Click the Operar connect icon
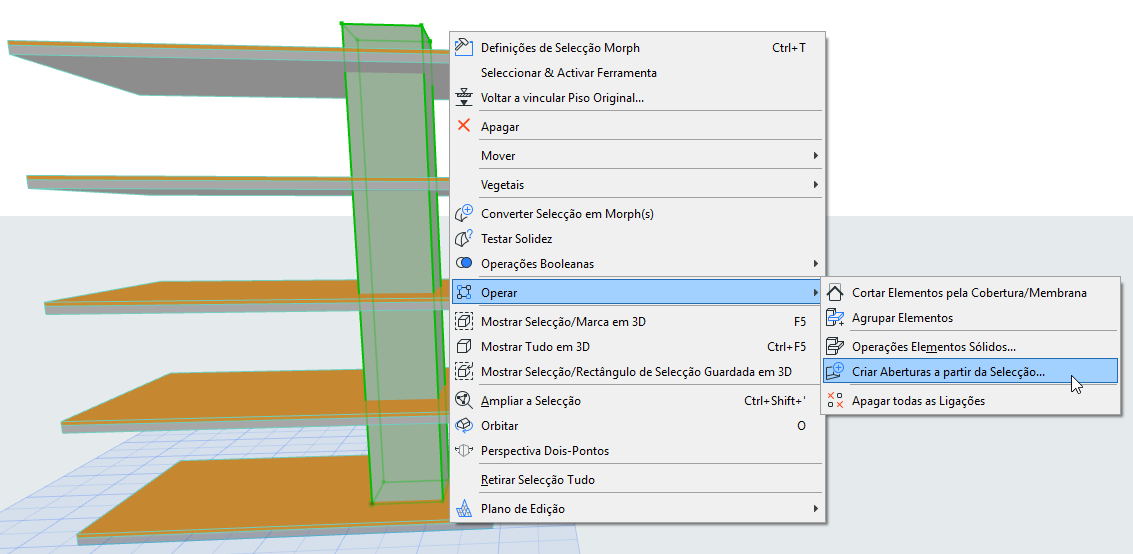 [x=464, y=293]
